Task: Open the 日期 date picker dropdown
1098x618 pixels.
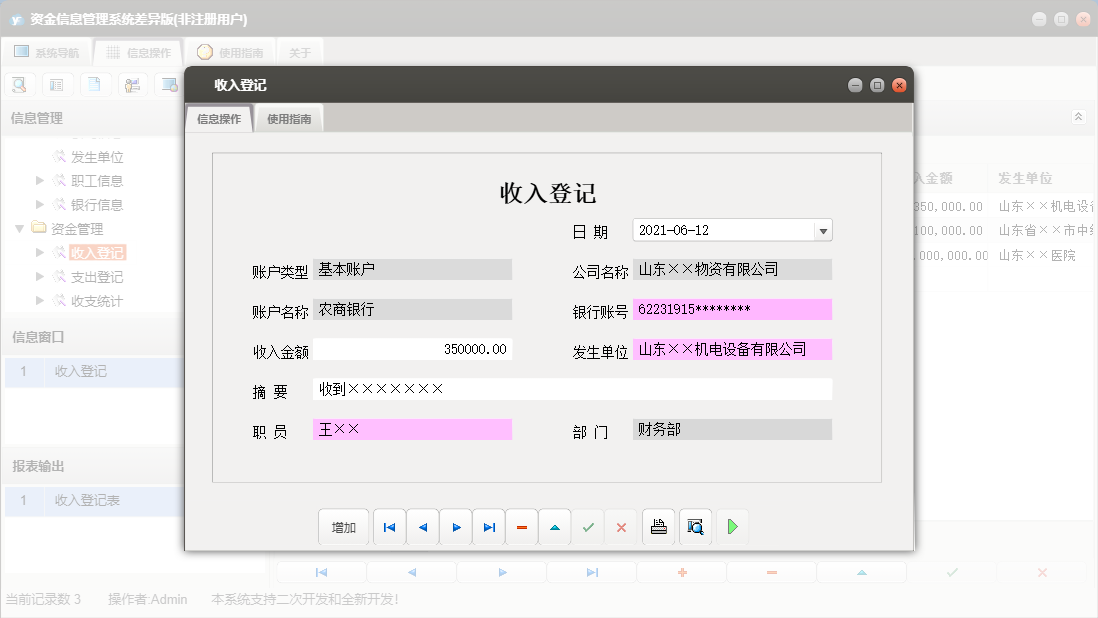Action: [x=822, y=230]
